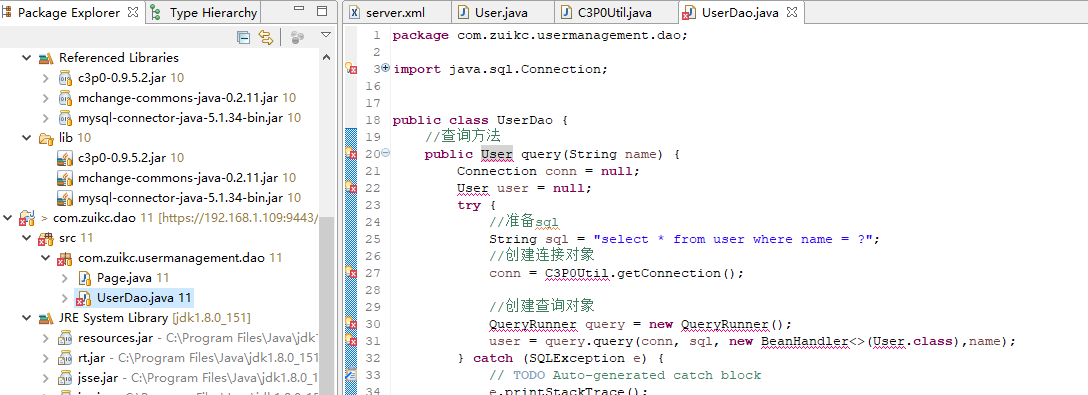
Task: Expand c3p0-0.9.5.2.jar under Referenced Libraries
Action: (46, 78)
